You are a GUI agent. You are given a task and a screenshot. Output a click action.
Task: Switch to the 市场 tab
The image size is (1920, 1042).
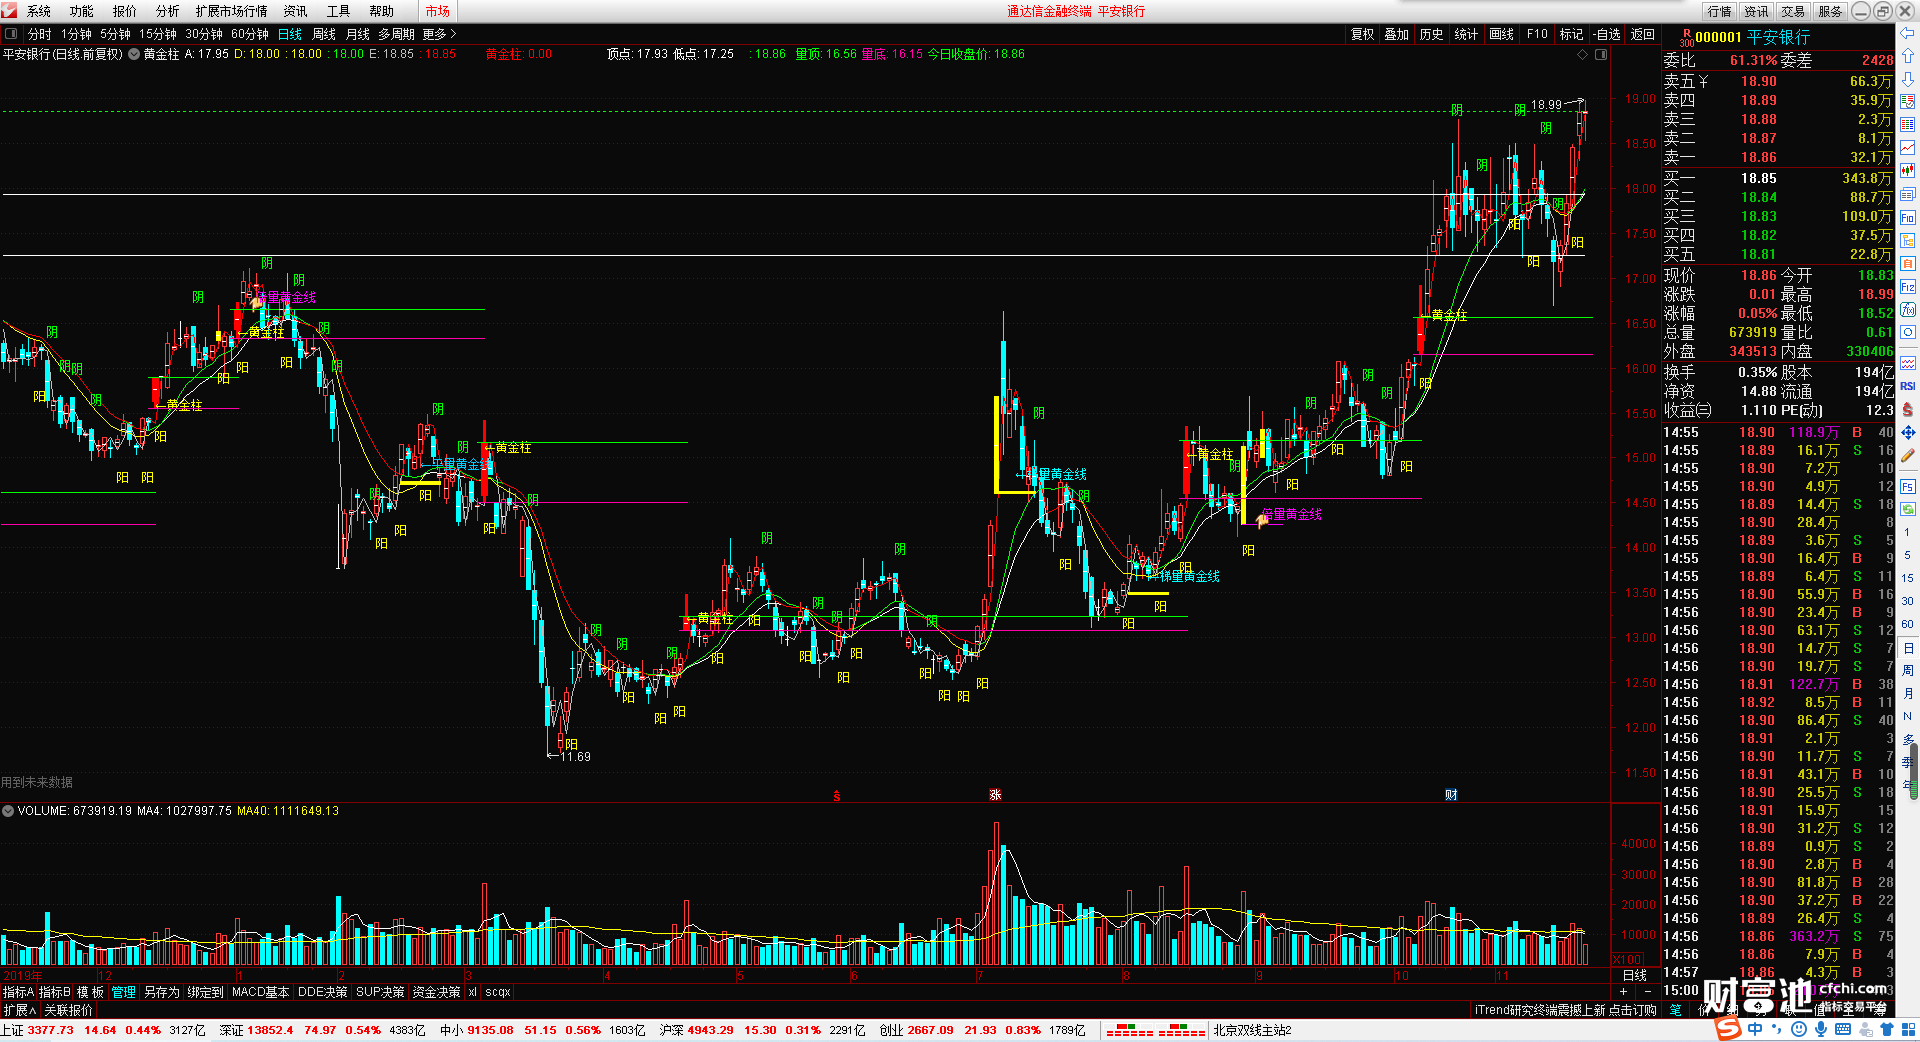click(x=437, y=11)
